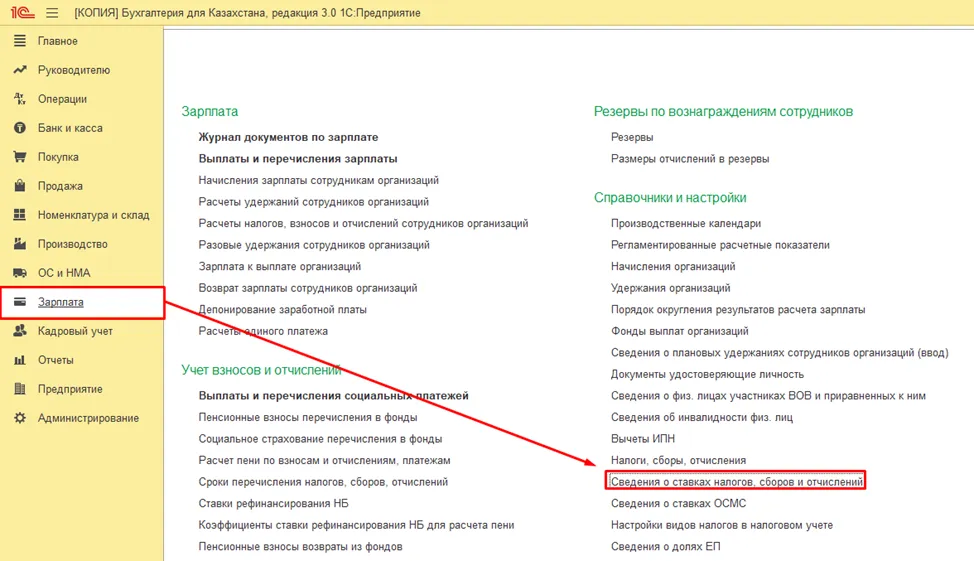Click the Банк и касса icon
The height and width of the screenshot is (561, 974).
click(20, 128)
